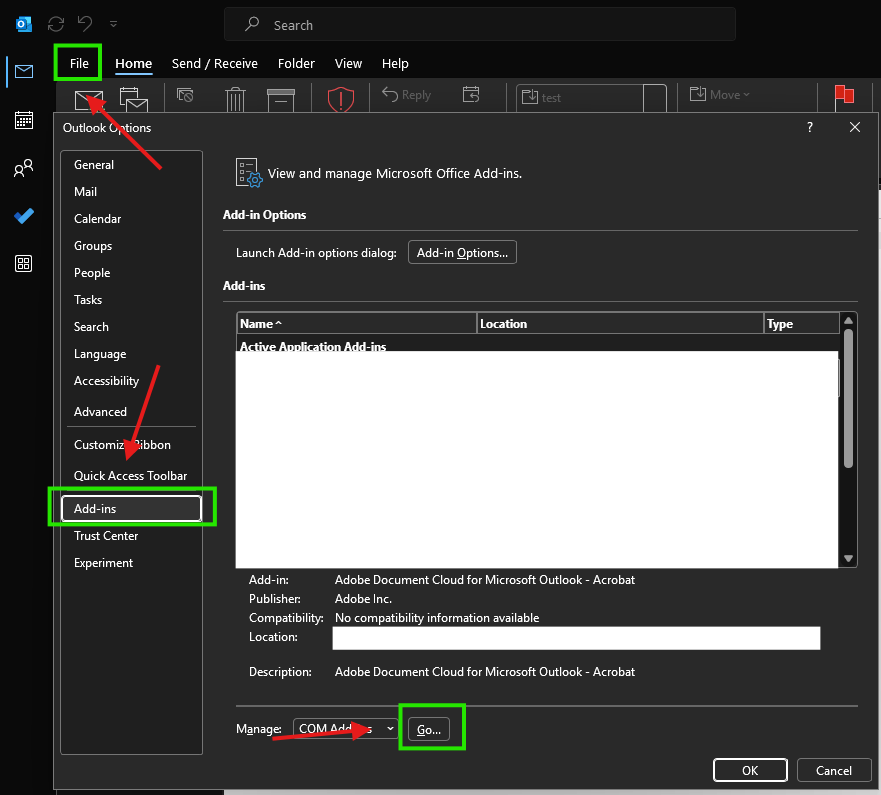Open the People view in left sidebar
The image size is (881, 795).
(x=24, y=168)
